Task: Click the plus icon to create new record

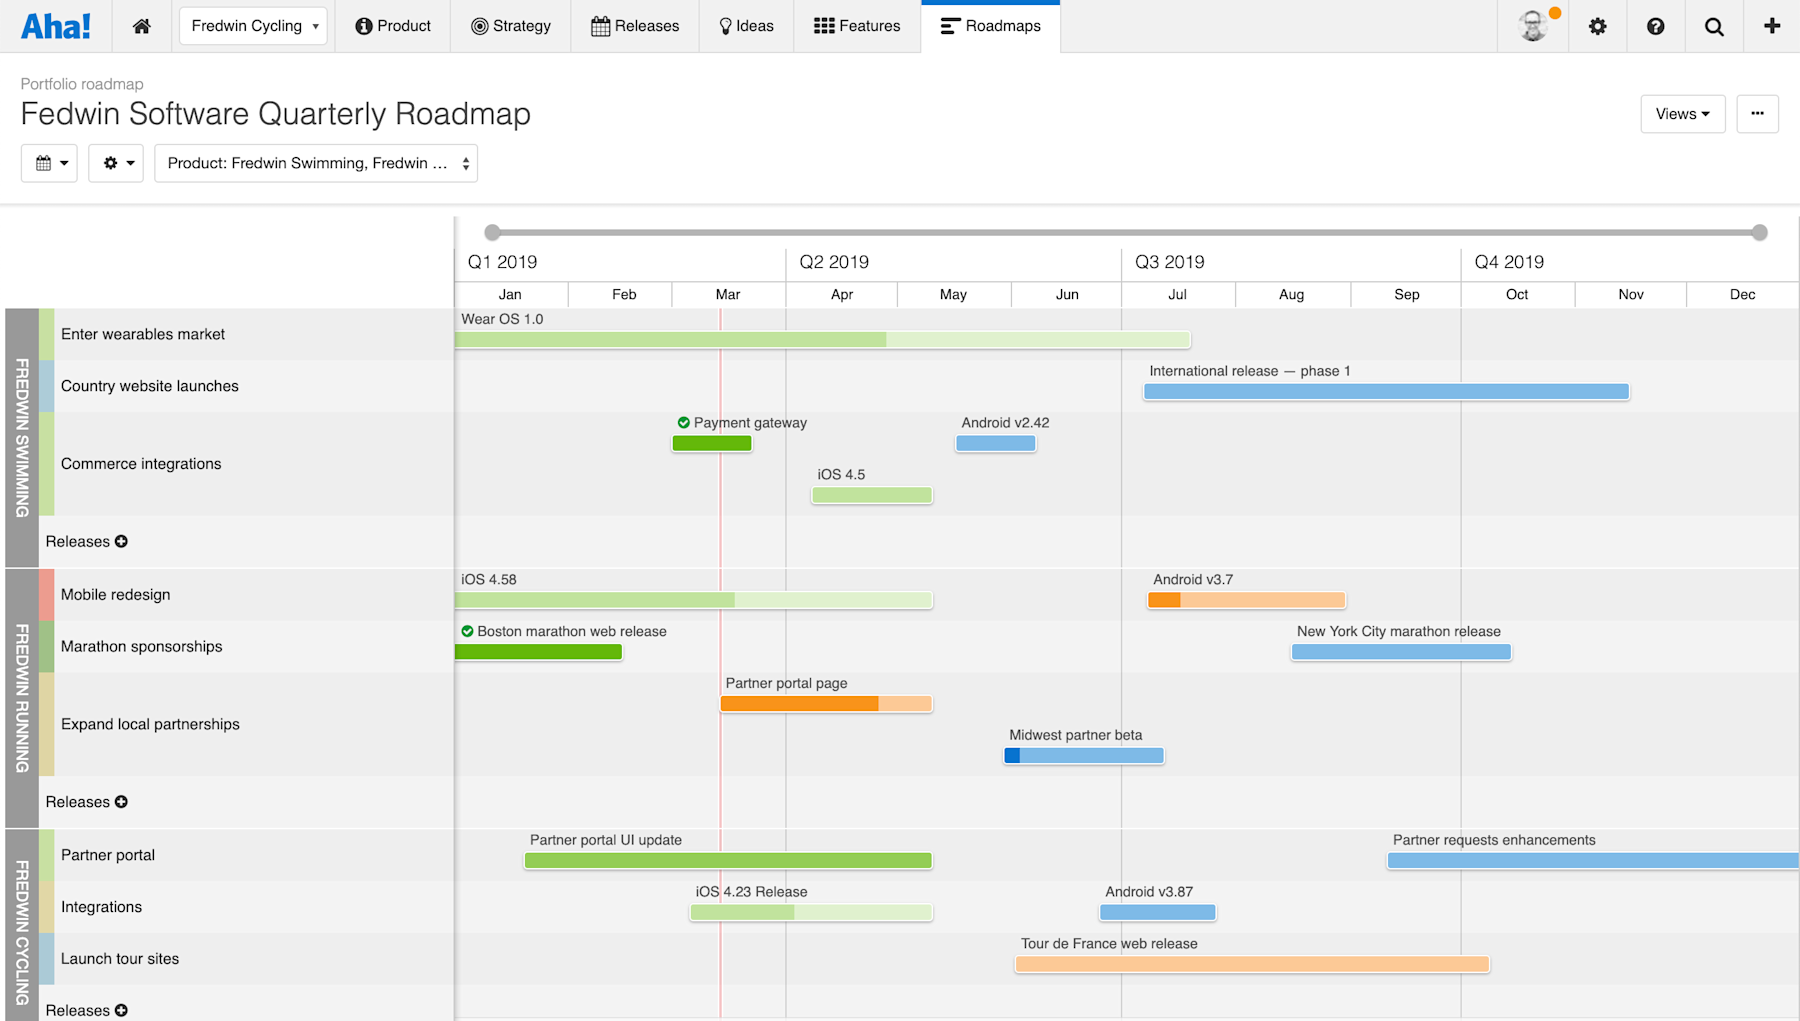Action: 1771,26
